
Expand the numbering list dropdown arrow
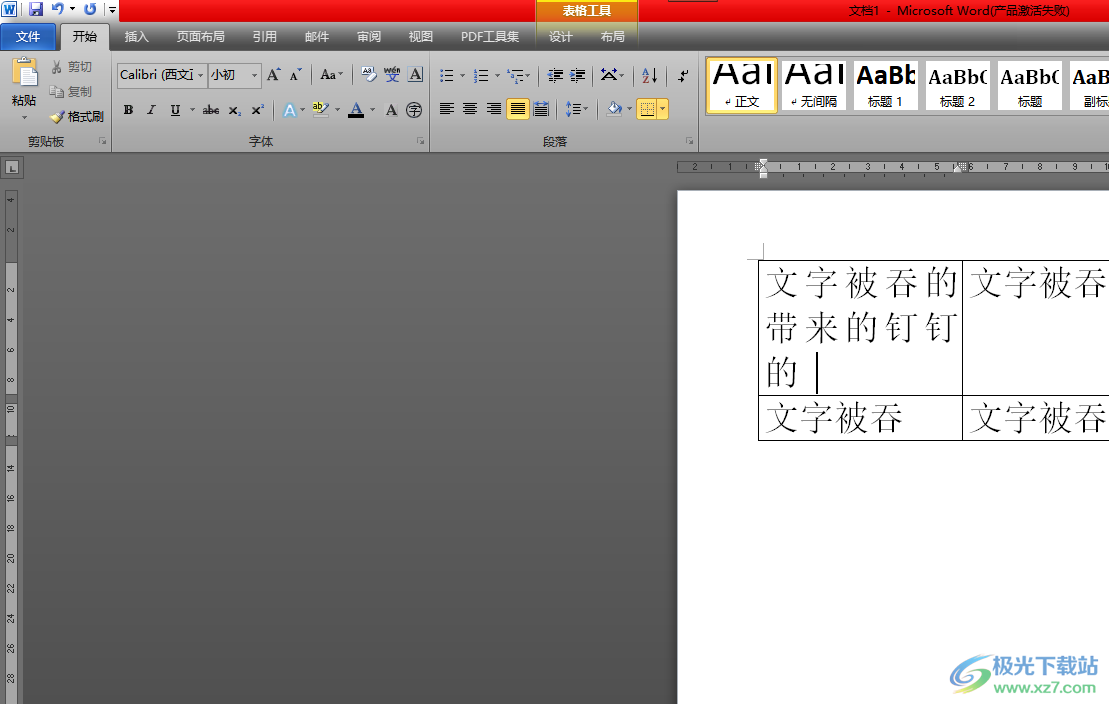497,76
